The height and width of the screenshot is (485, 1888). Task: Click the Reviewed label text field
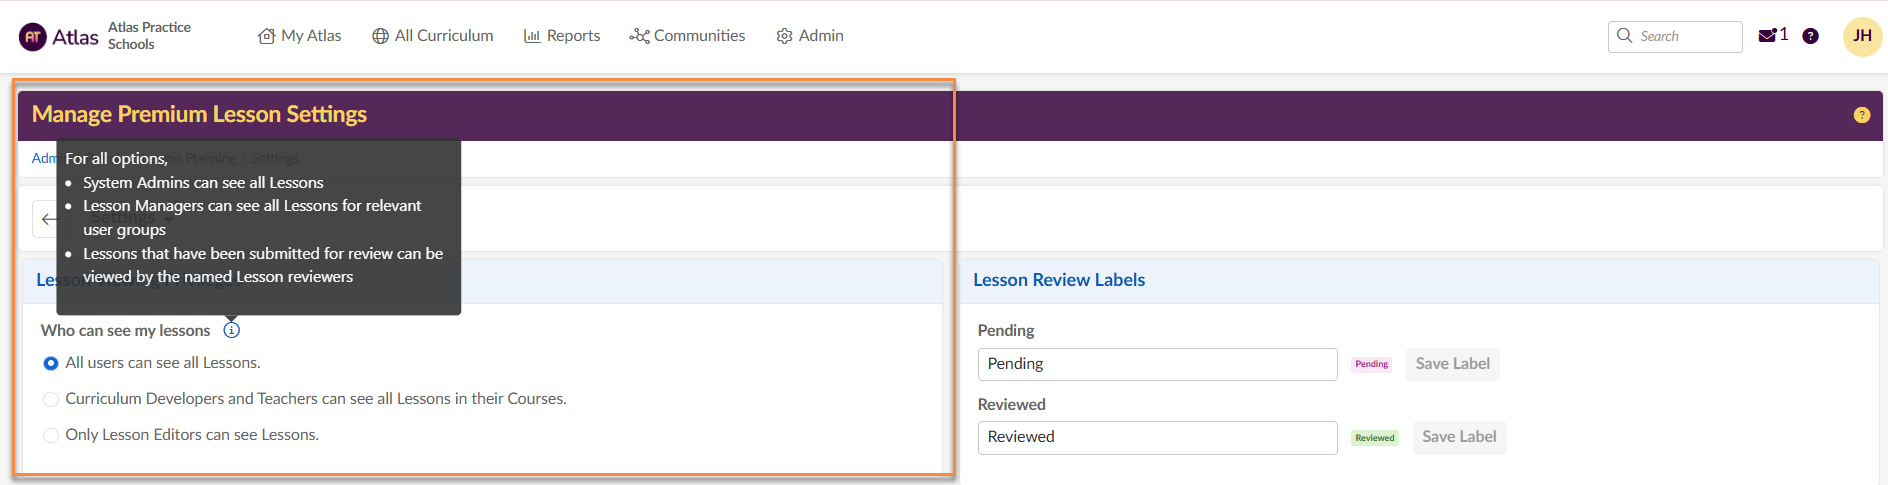pyautogui.click(x=1157, y=437)
